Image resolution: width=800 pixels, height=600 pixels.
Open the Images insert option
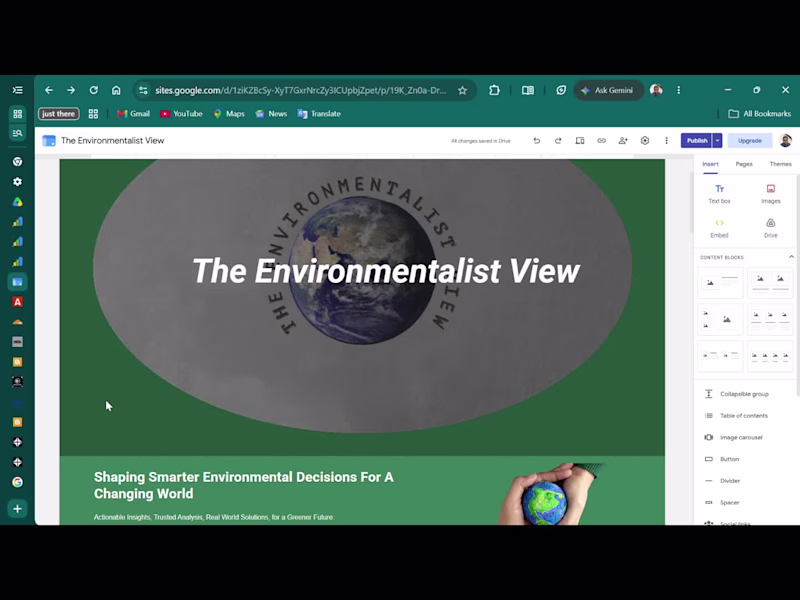click(770, 194)
